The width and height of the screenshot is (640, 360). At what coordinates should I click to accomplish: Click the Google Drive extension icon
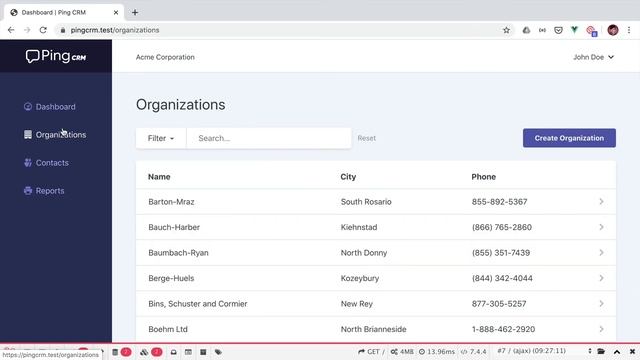click(526, 30)
